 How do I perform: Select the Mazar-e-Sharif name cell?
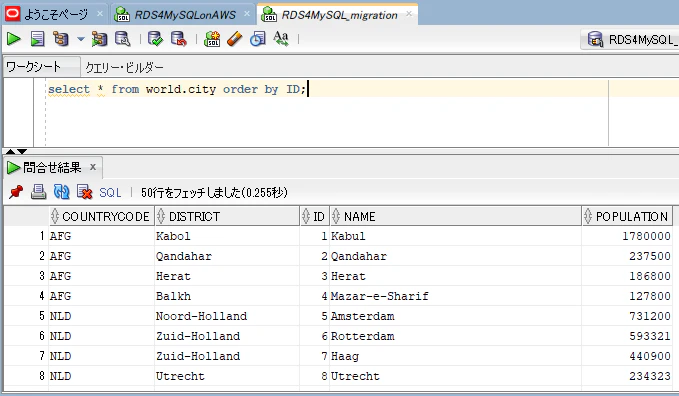(x=456, y=296)
